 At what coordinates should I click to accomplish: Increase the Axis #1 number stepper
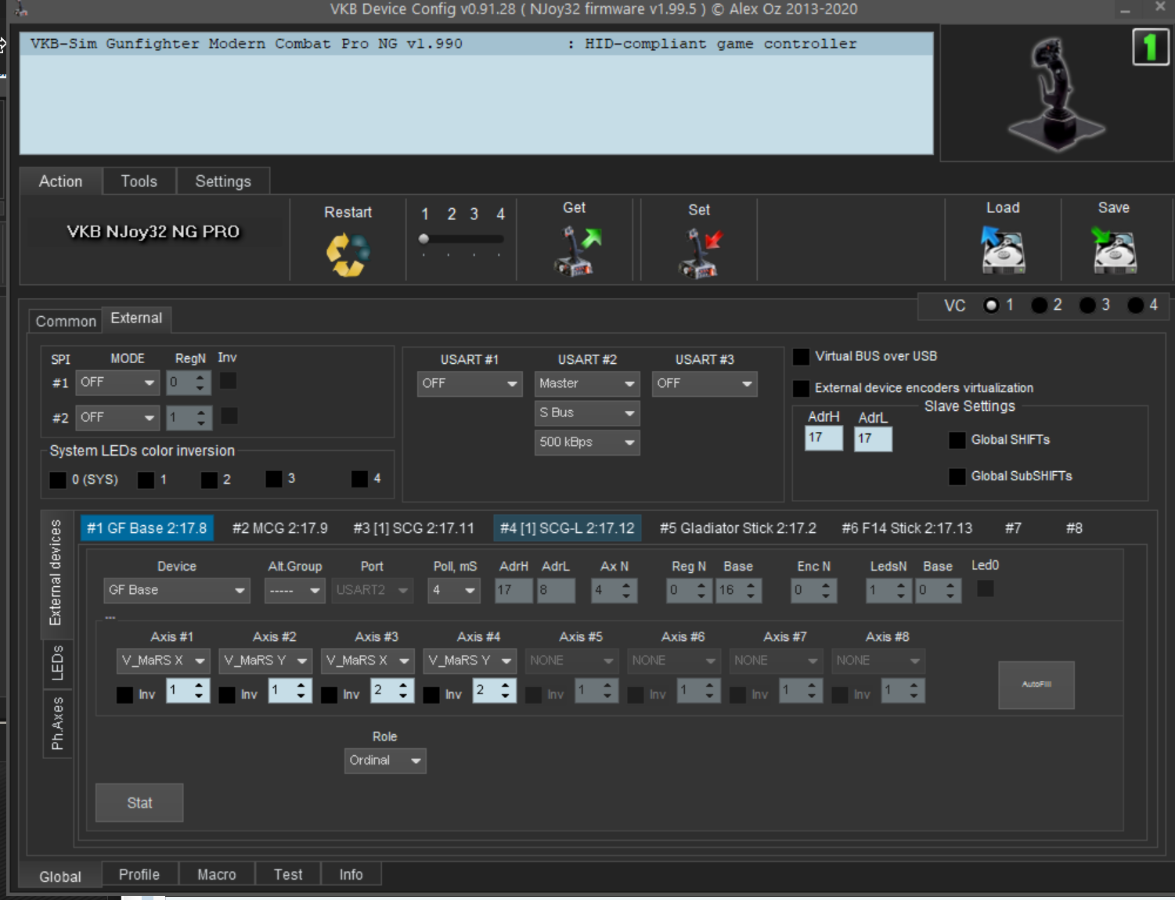pyautogui.click(x=199, y=686)
